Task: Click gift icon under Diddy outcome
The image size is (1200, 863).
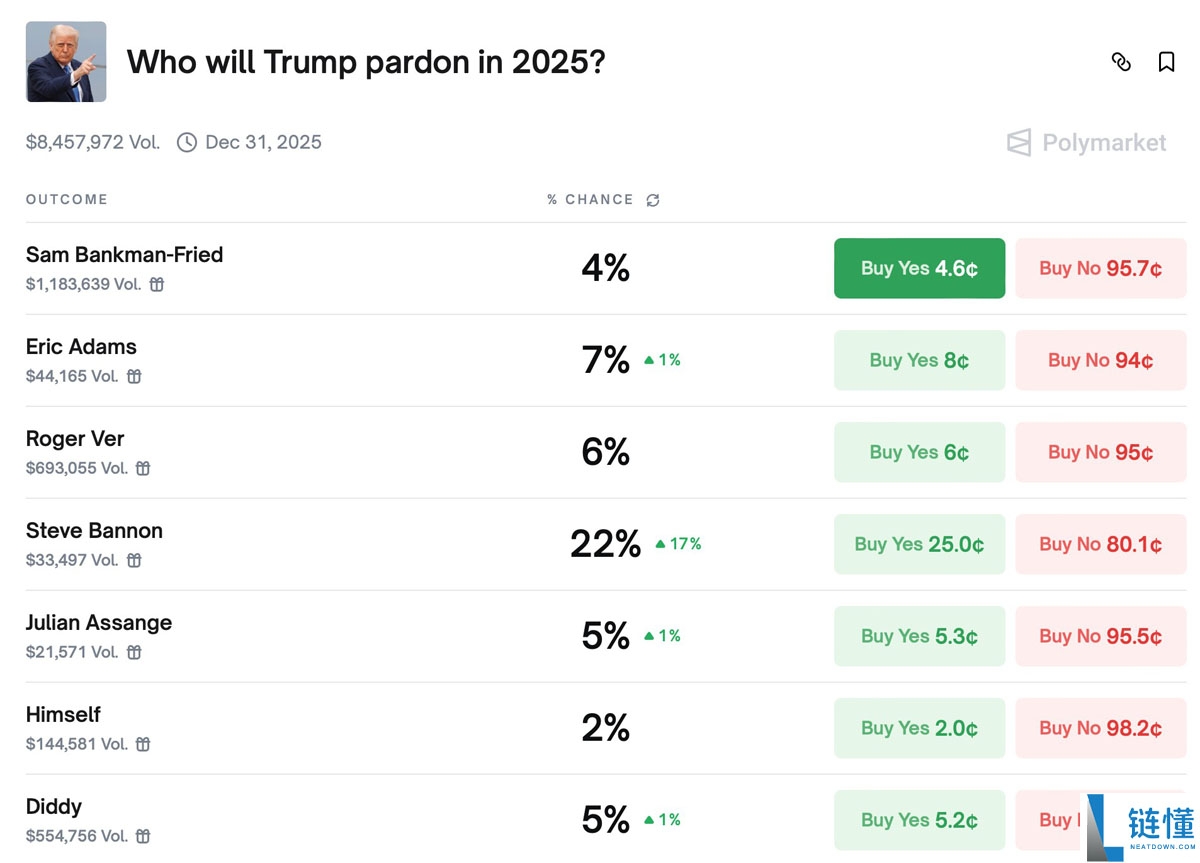Action: [143, 836]
